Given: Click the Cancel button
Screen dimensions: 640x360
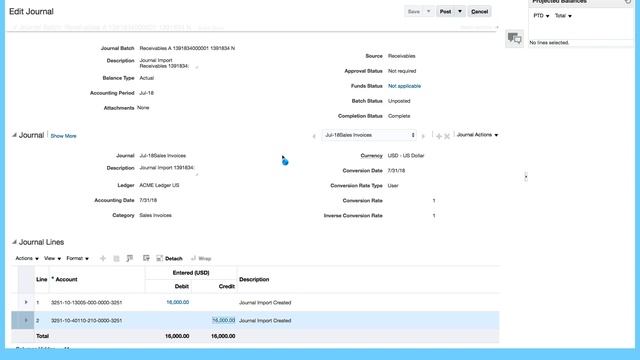Looking at the screenshot, I should pyautogui.click(x=480, y=11).
